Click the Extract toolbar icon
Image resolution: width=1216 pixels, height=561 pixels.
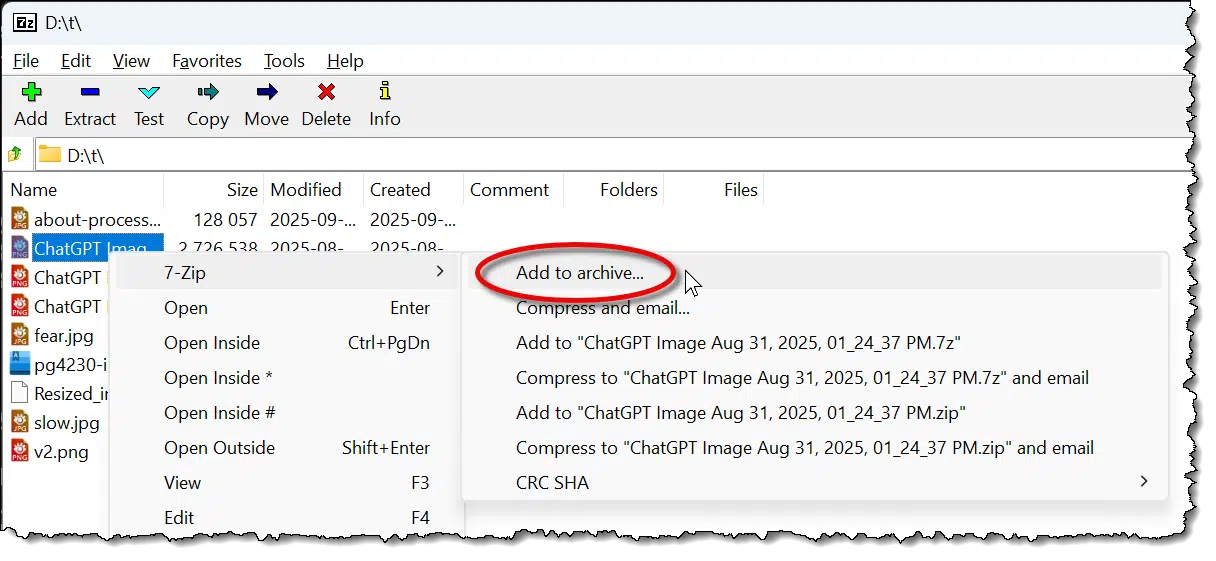coord(90,93)
